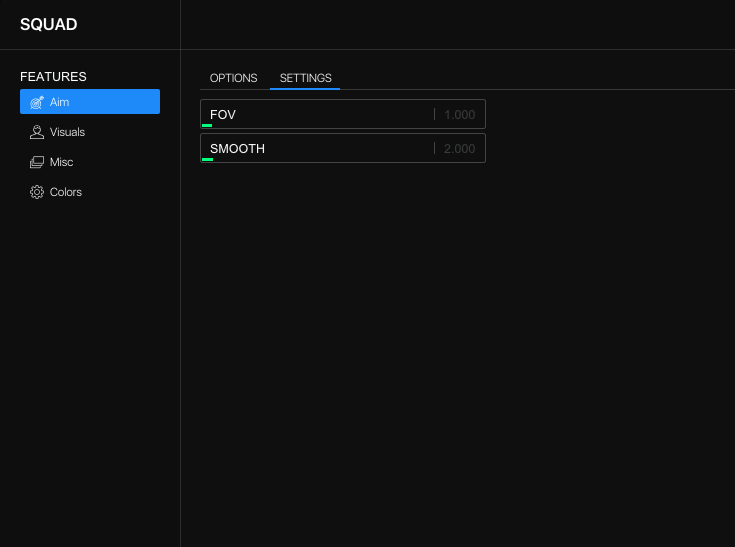The height and width of the screenshot is (547, 735).
Task: Click the SMOOTH value 2.000
Action: 459,149
